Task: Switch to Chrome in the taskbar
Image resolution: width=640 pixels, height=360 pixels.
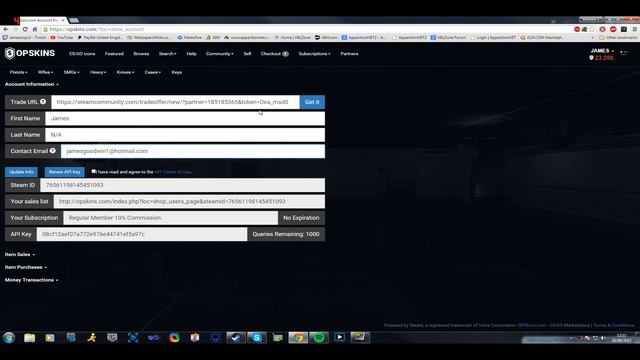Action: (x=298, y=338)
